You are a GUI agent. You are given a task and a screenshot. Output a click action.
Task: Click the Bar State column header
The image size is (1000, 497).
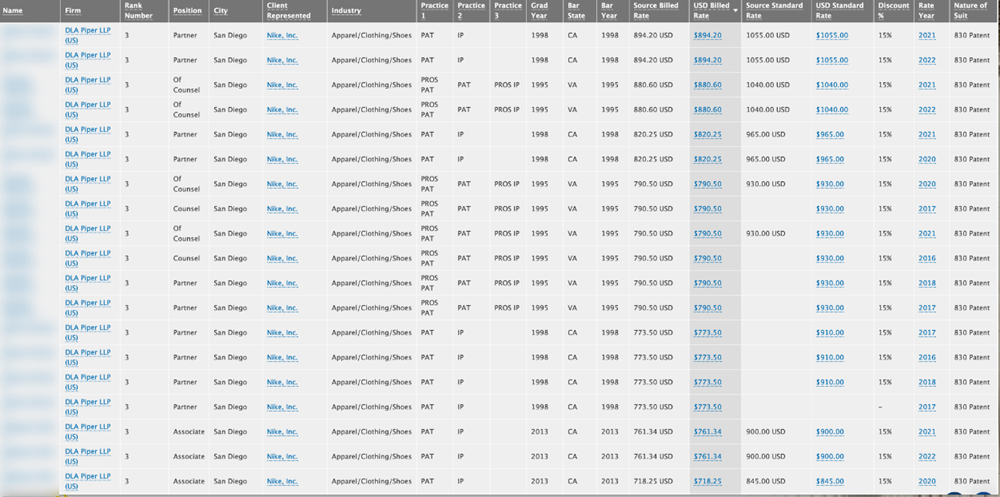pos(576,11)
